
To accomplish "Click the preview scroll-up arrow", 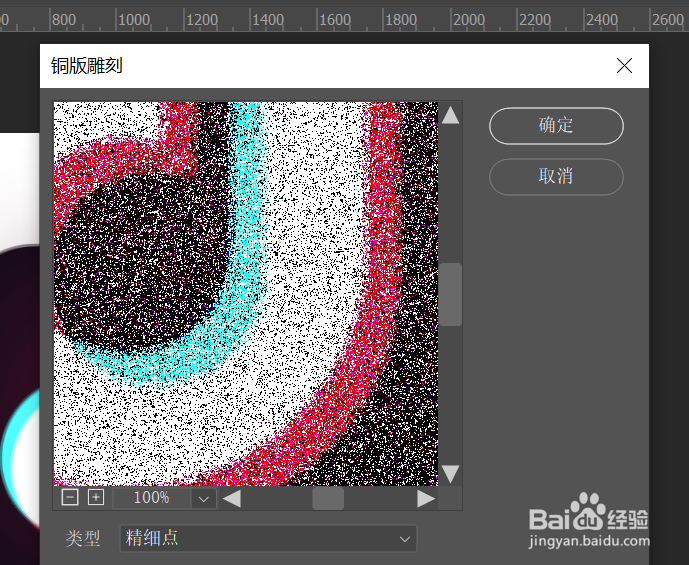I will coord(450,115).
